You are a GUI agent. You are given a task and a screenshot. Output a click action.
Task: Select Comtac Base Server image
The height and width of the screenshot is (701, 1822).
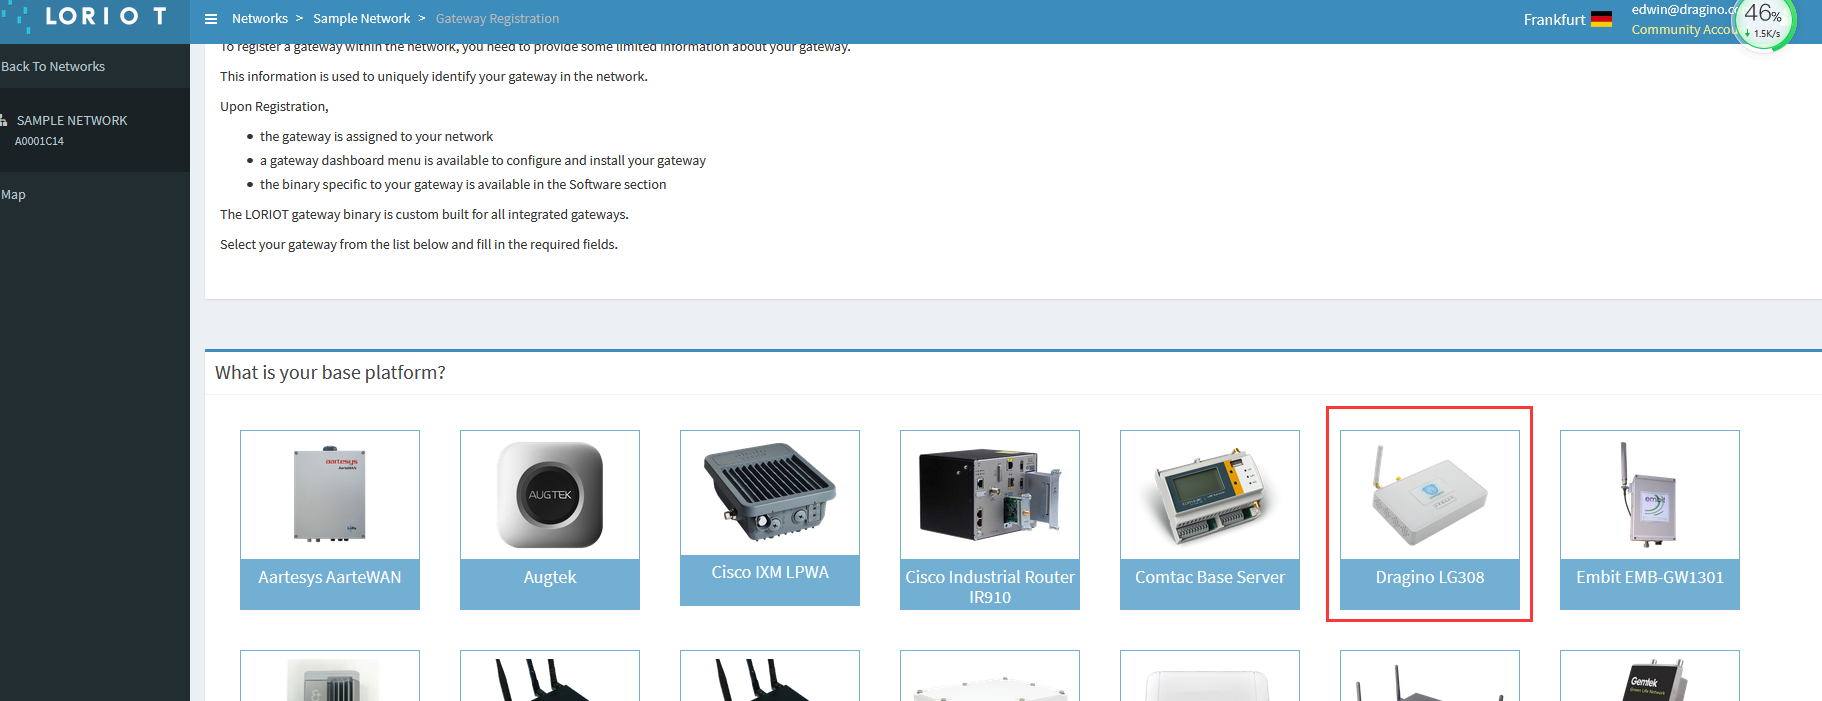(x=1210, y=495)
